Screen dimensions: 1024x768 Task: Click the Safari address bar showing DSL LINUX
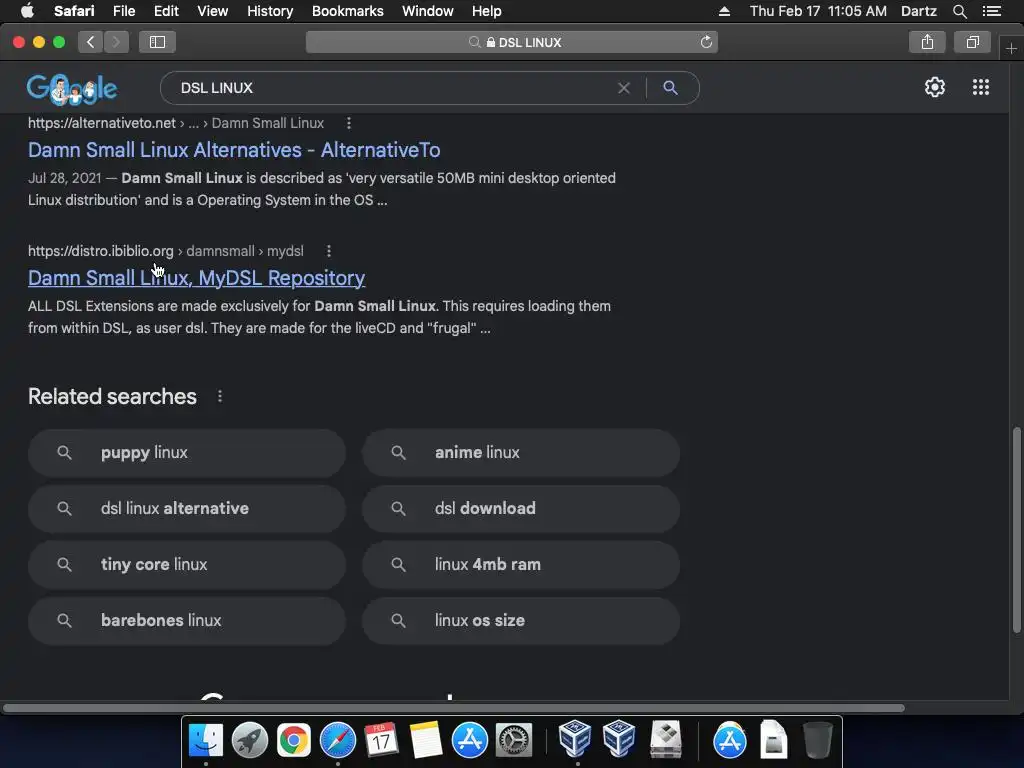pos(512,42)
